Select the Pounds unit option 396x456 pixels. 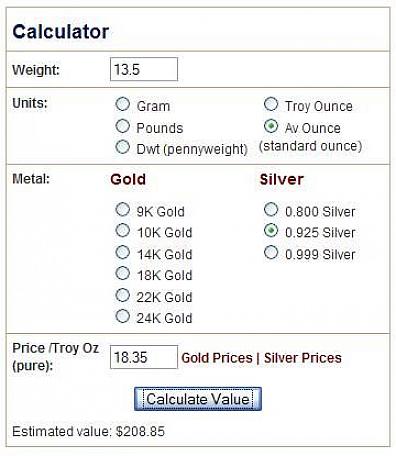[x=122, y=126]
